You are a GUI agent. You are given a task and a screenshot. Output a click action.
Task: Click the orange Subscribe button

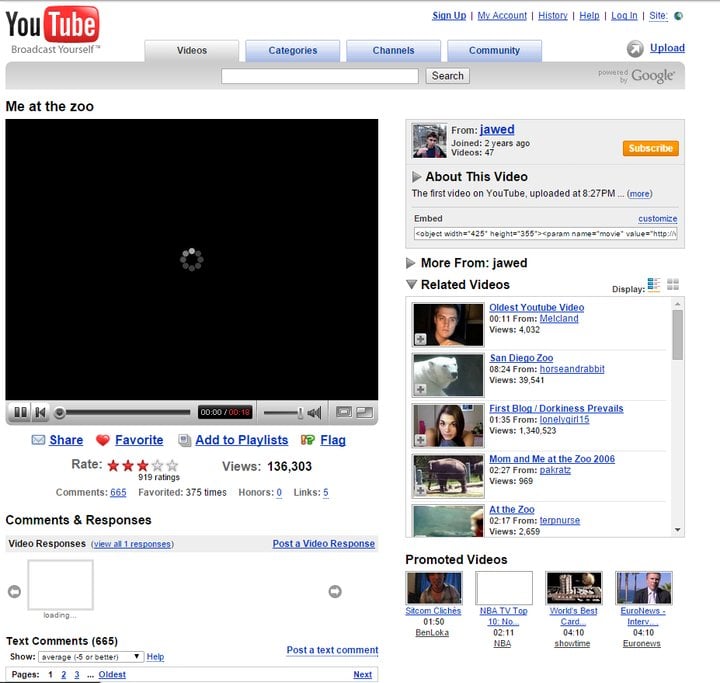[x=650, y=148]
